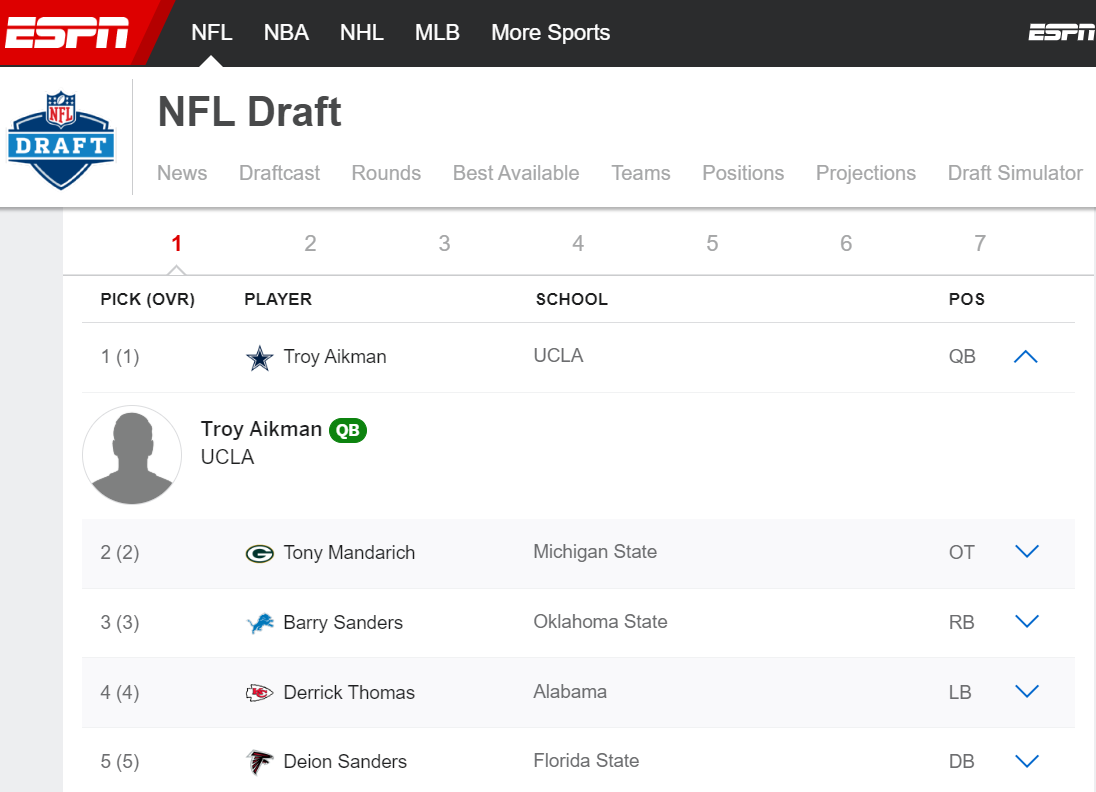
Task: Click the Detroit Lions logo
Action: click(259, 623)
